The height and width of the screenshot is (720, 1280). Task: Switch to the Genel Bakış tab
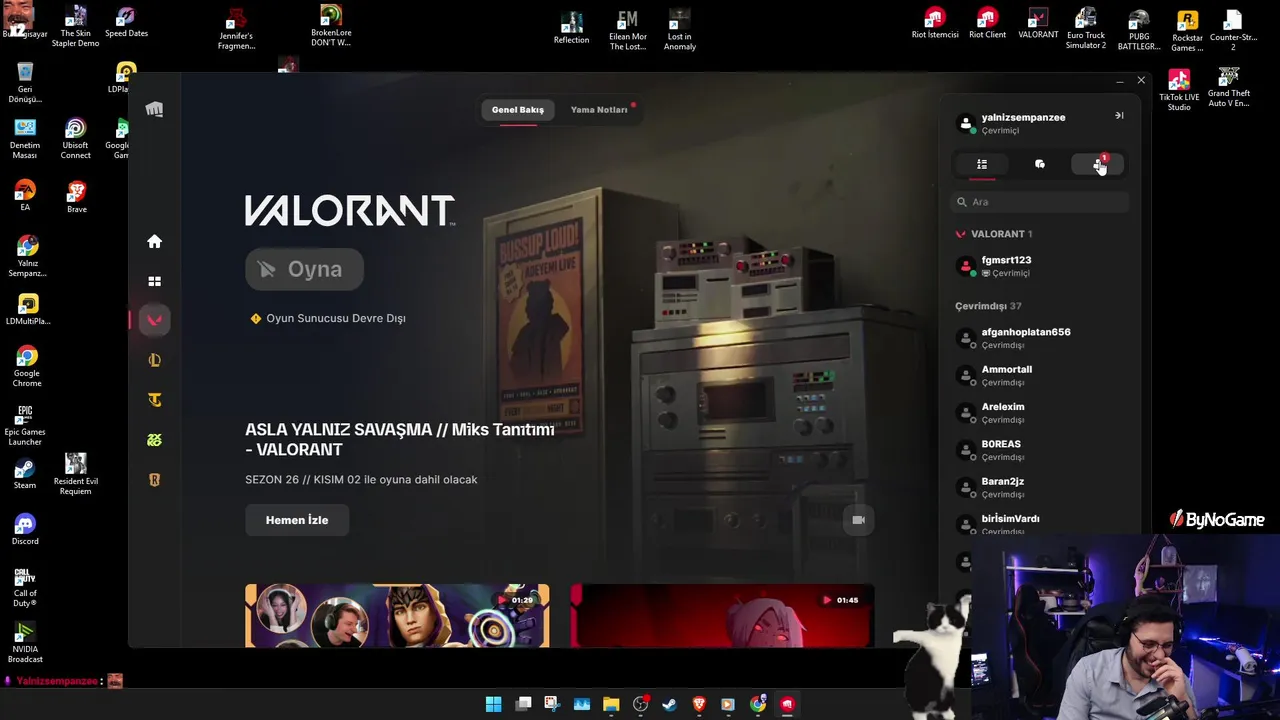(x=518, y=110)
